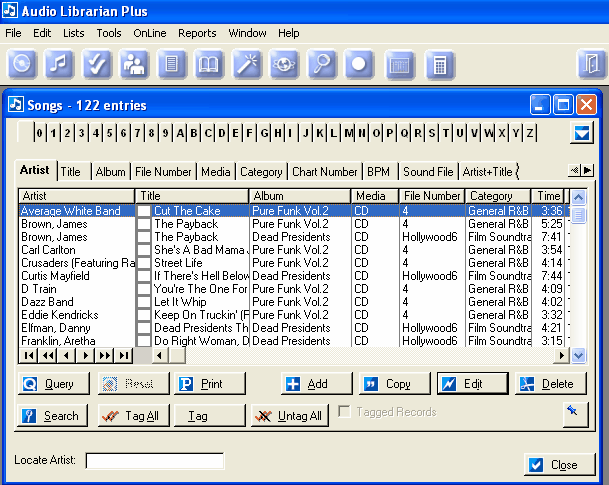609x485 pixels.
Task: Click the Delete button
Action: [551, 384]
